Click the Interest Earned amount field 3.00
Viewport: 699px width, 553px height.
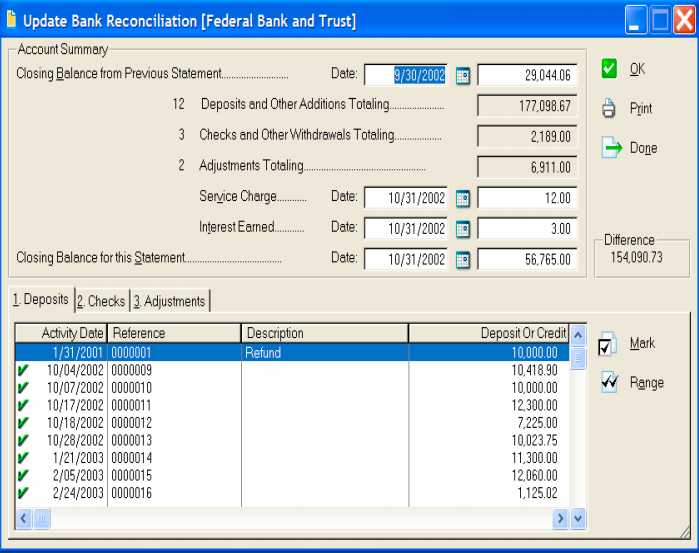[527, 229]
